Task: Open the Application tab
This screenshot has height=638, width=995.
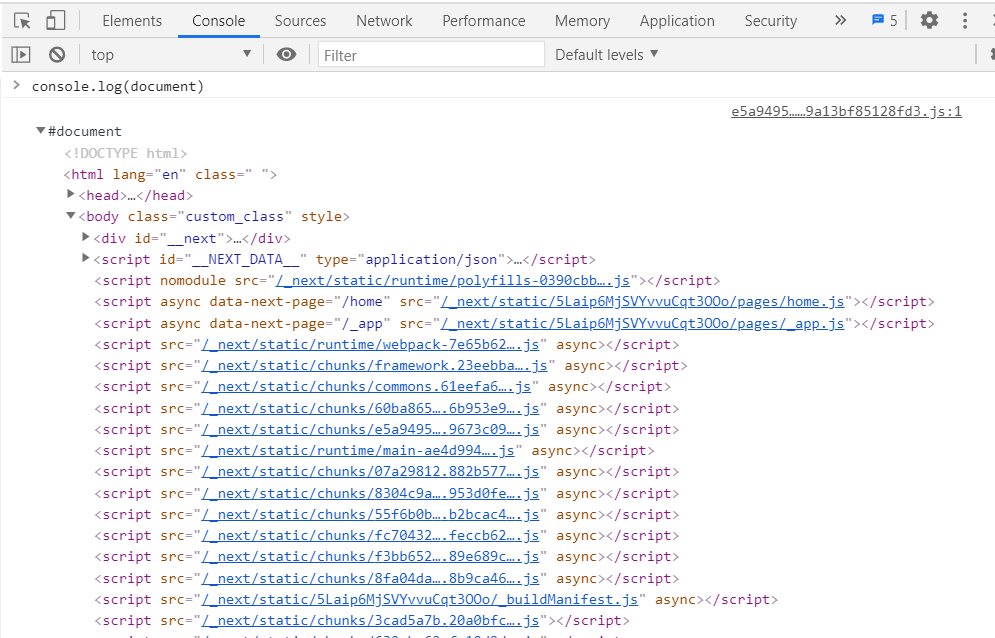Action: tap(676, 21)
